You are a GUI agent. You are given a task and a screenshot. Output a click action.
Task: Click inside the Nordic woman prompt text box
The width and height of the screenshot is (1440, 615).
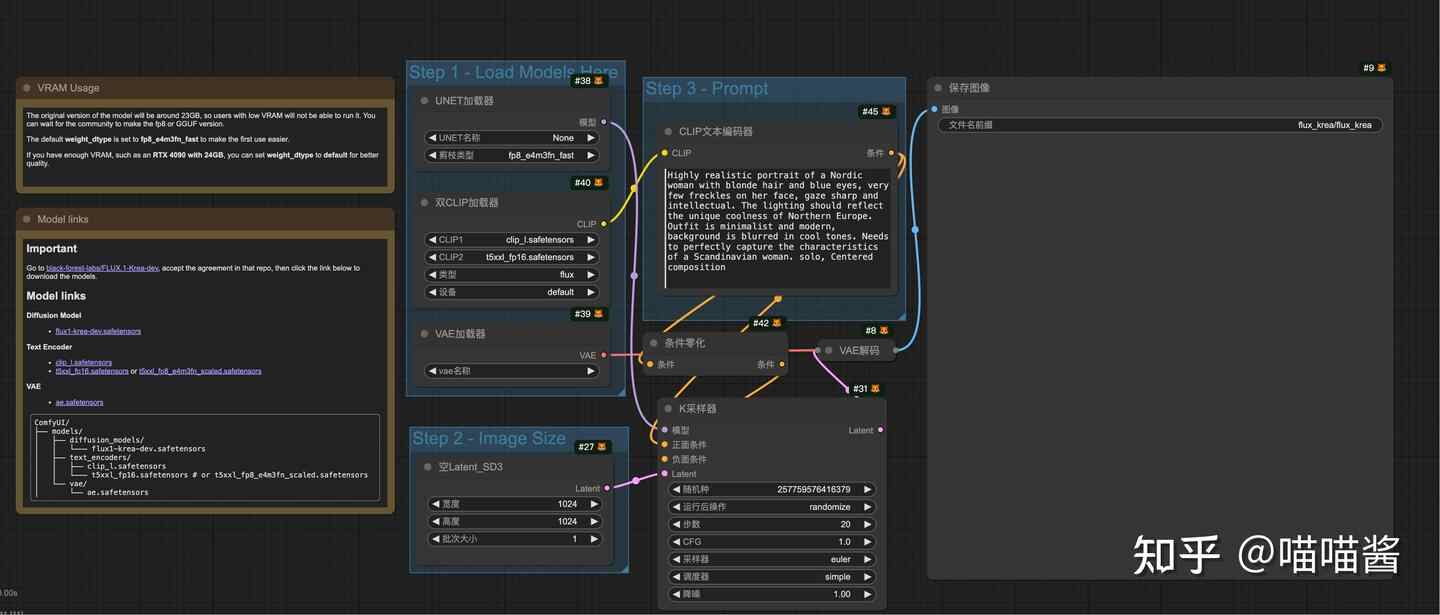[x=778, y=228]
